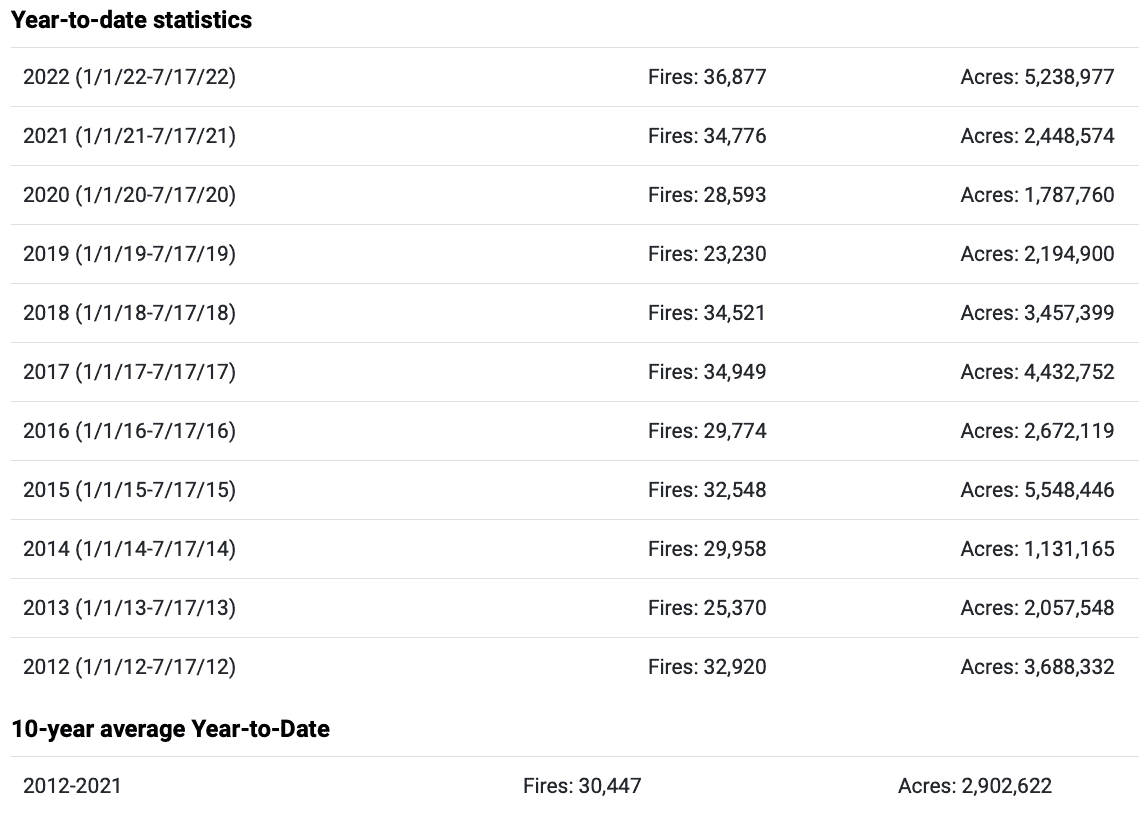
Task: Click the 10-year average acres 2,902,622
Action: (x=975, y=785)
